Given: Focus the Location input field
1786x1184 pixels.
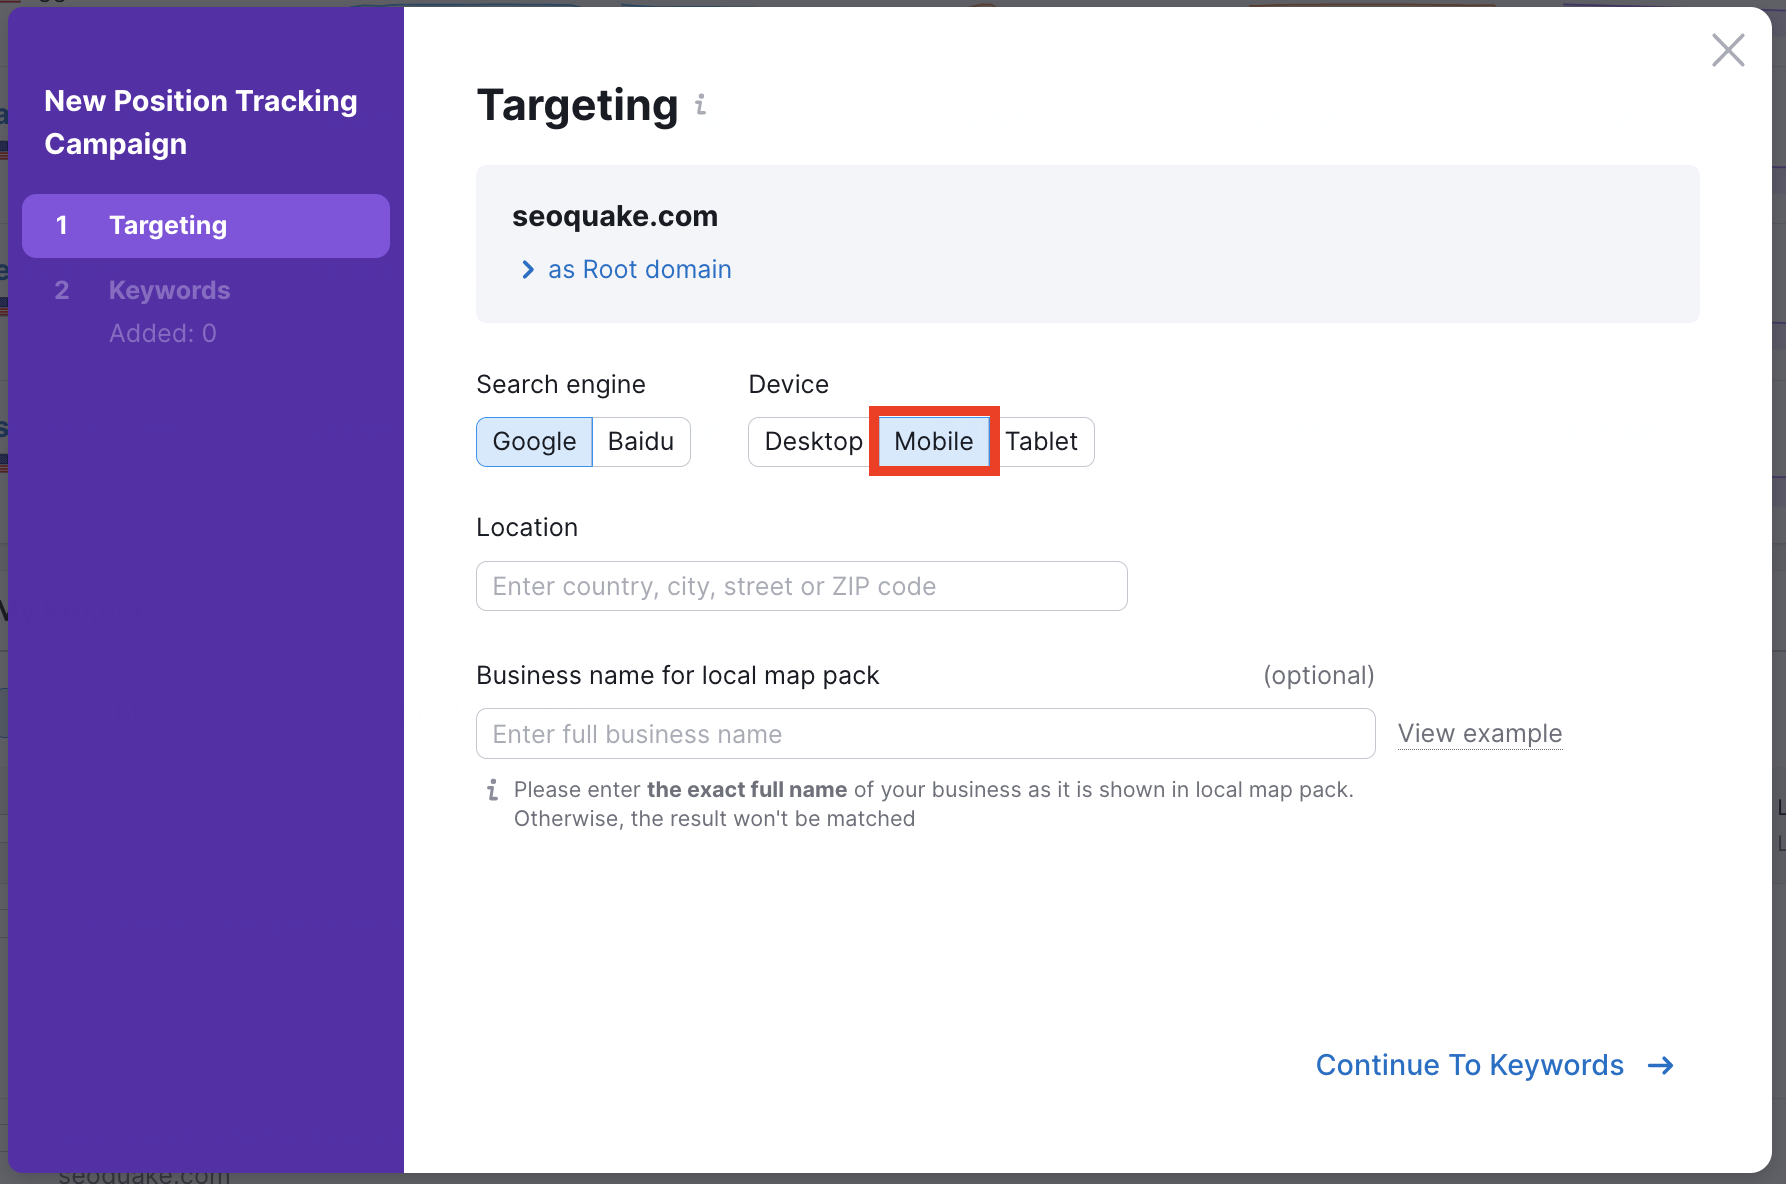Looking at the screenshot, I should (x=802, y=586).
